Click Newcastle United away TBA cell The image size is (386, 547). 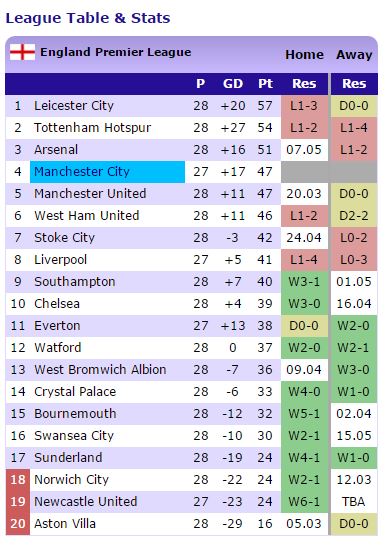click(x=354, y=502)
